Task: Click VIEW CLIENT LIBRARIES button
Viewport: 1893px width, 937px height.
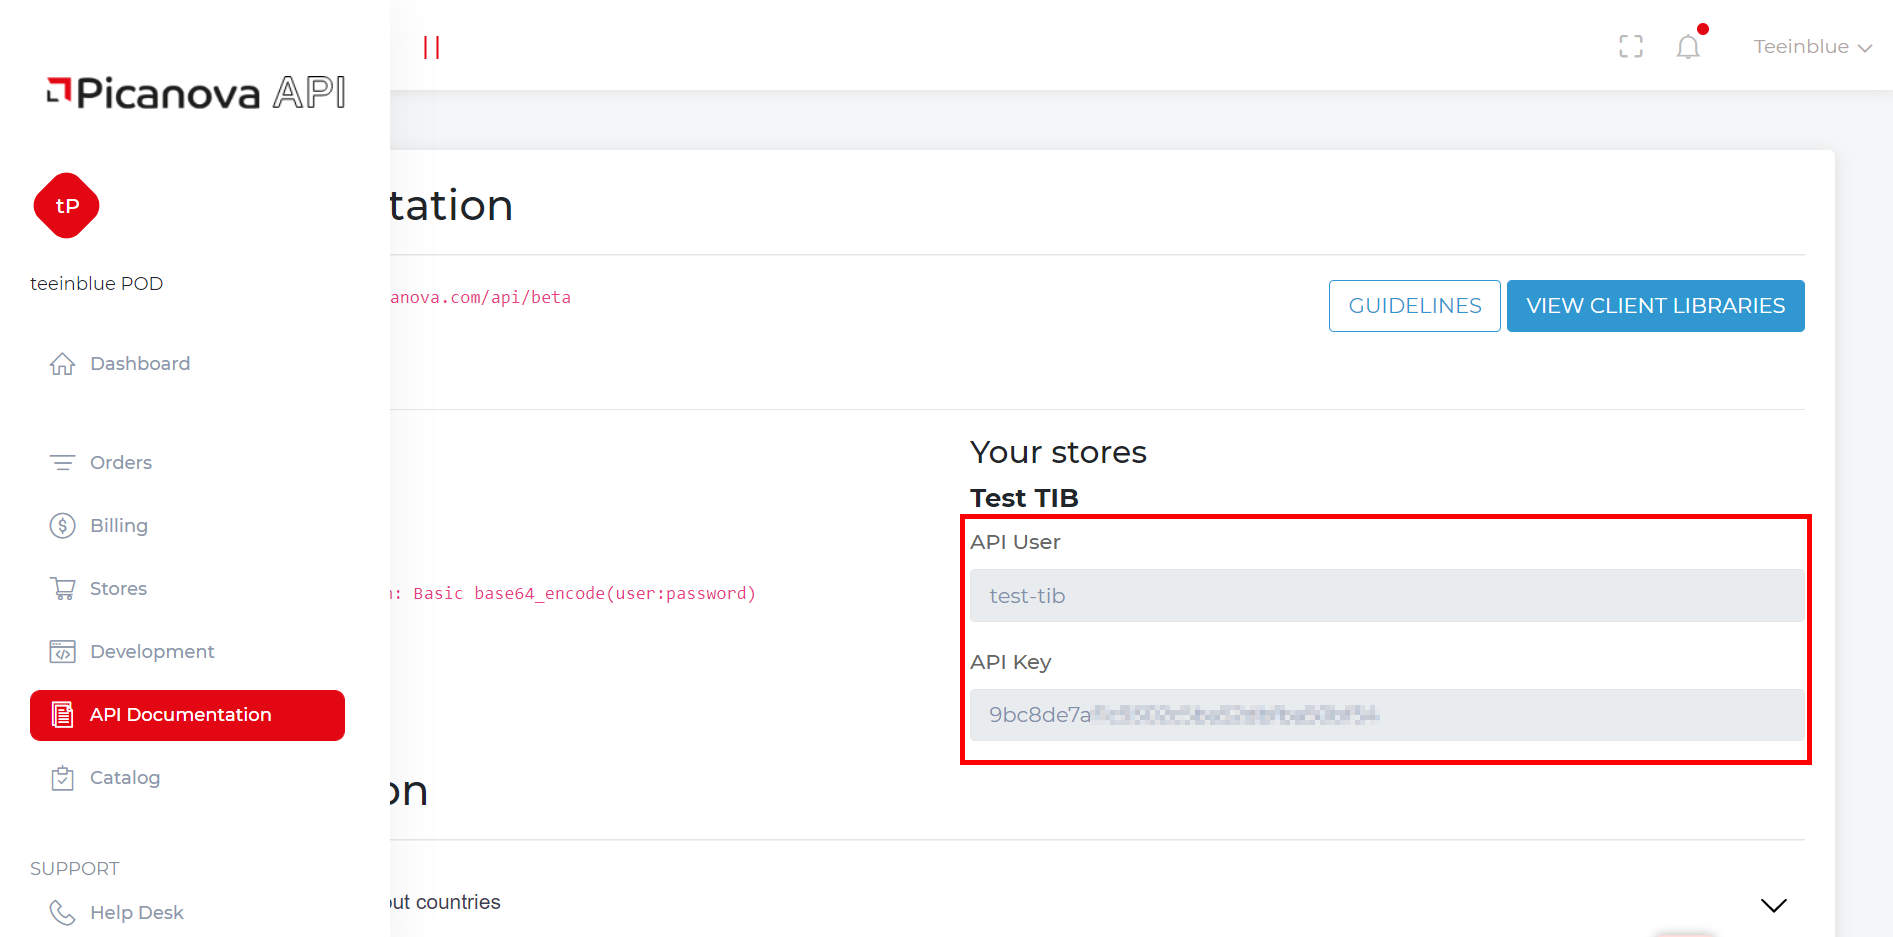Action: point(1656,306)
